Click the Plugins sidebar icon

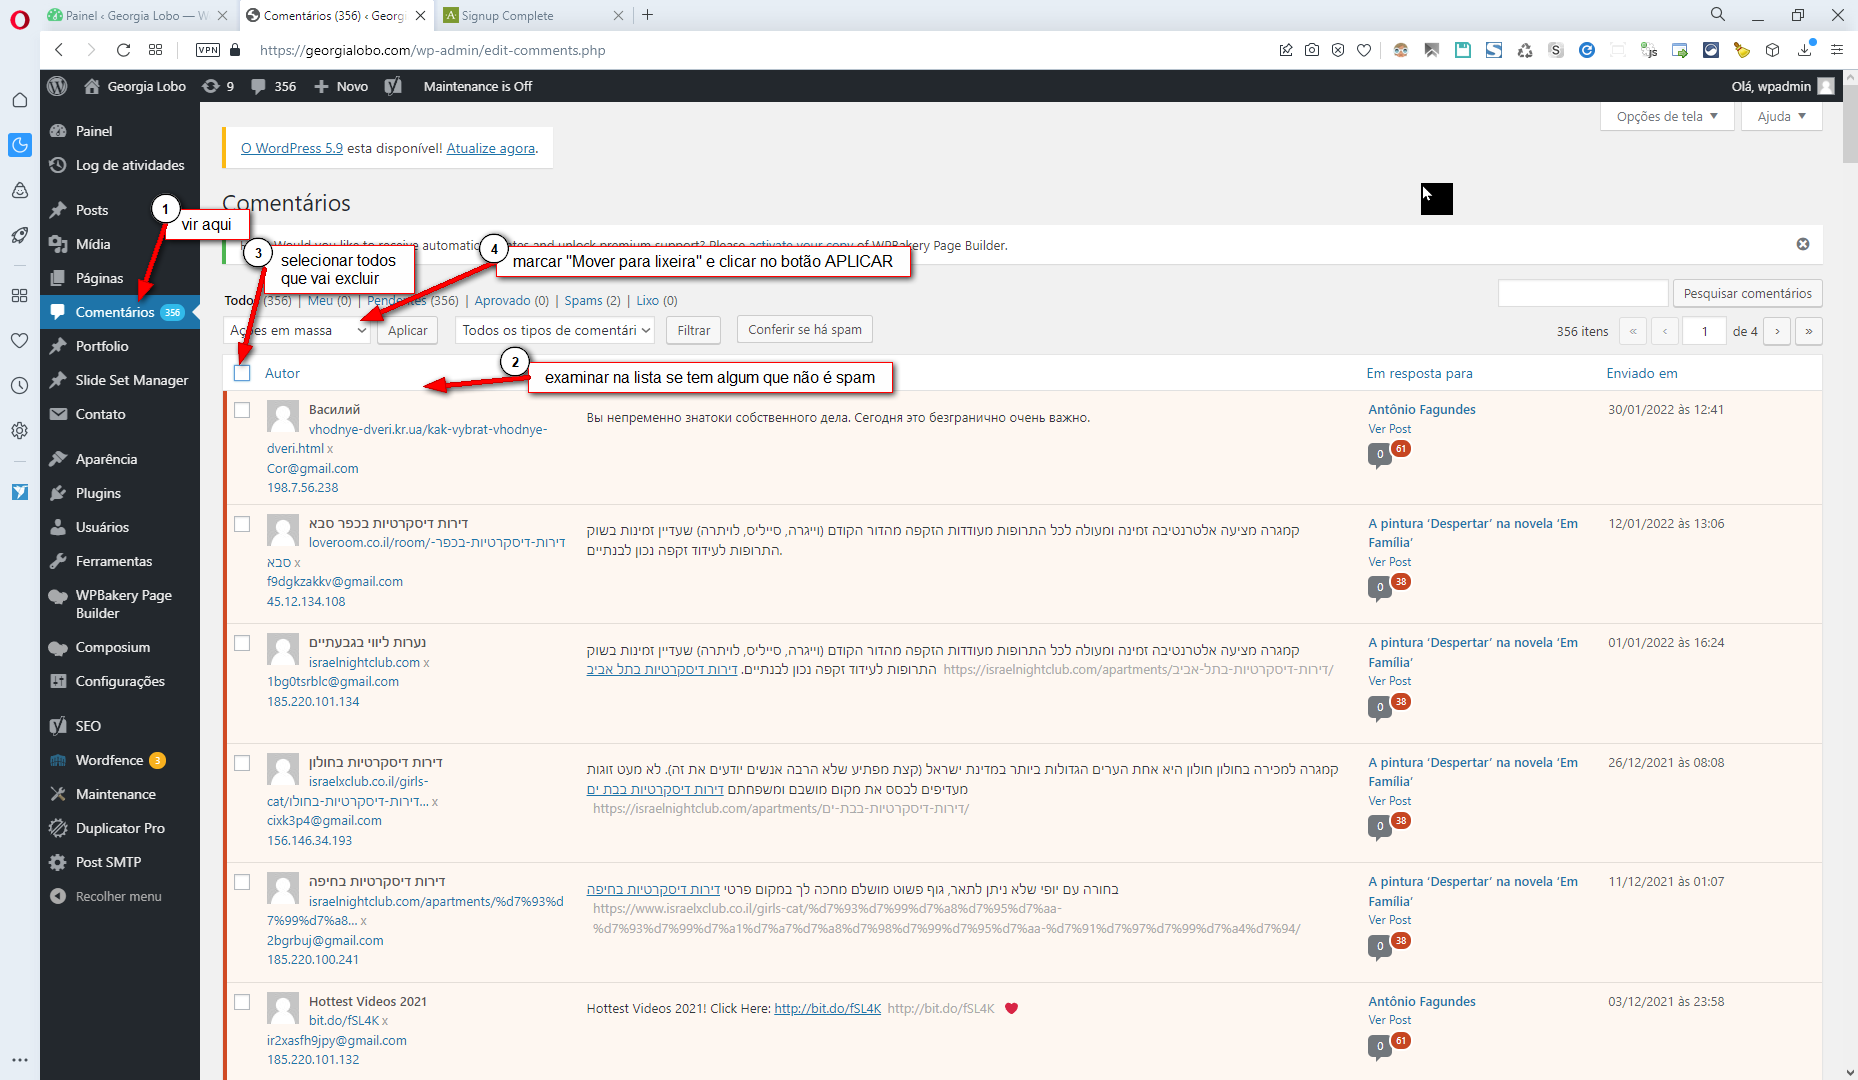click(58, 493)
